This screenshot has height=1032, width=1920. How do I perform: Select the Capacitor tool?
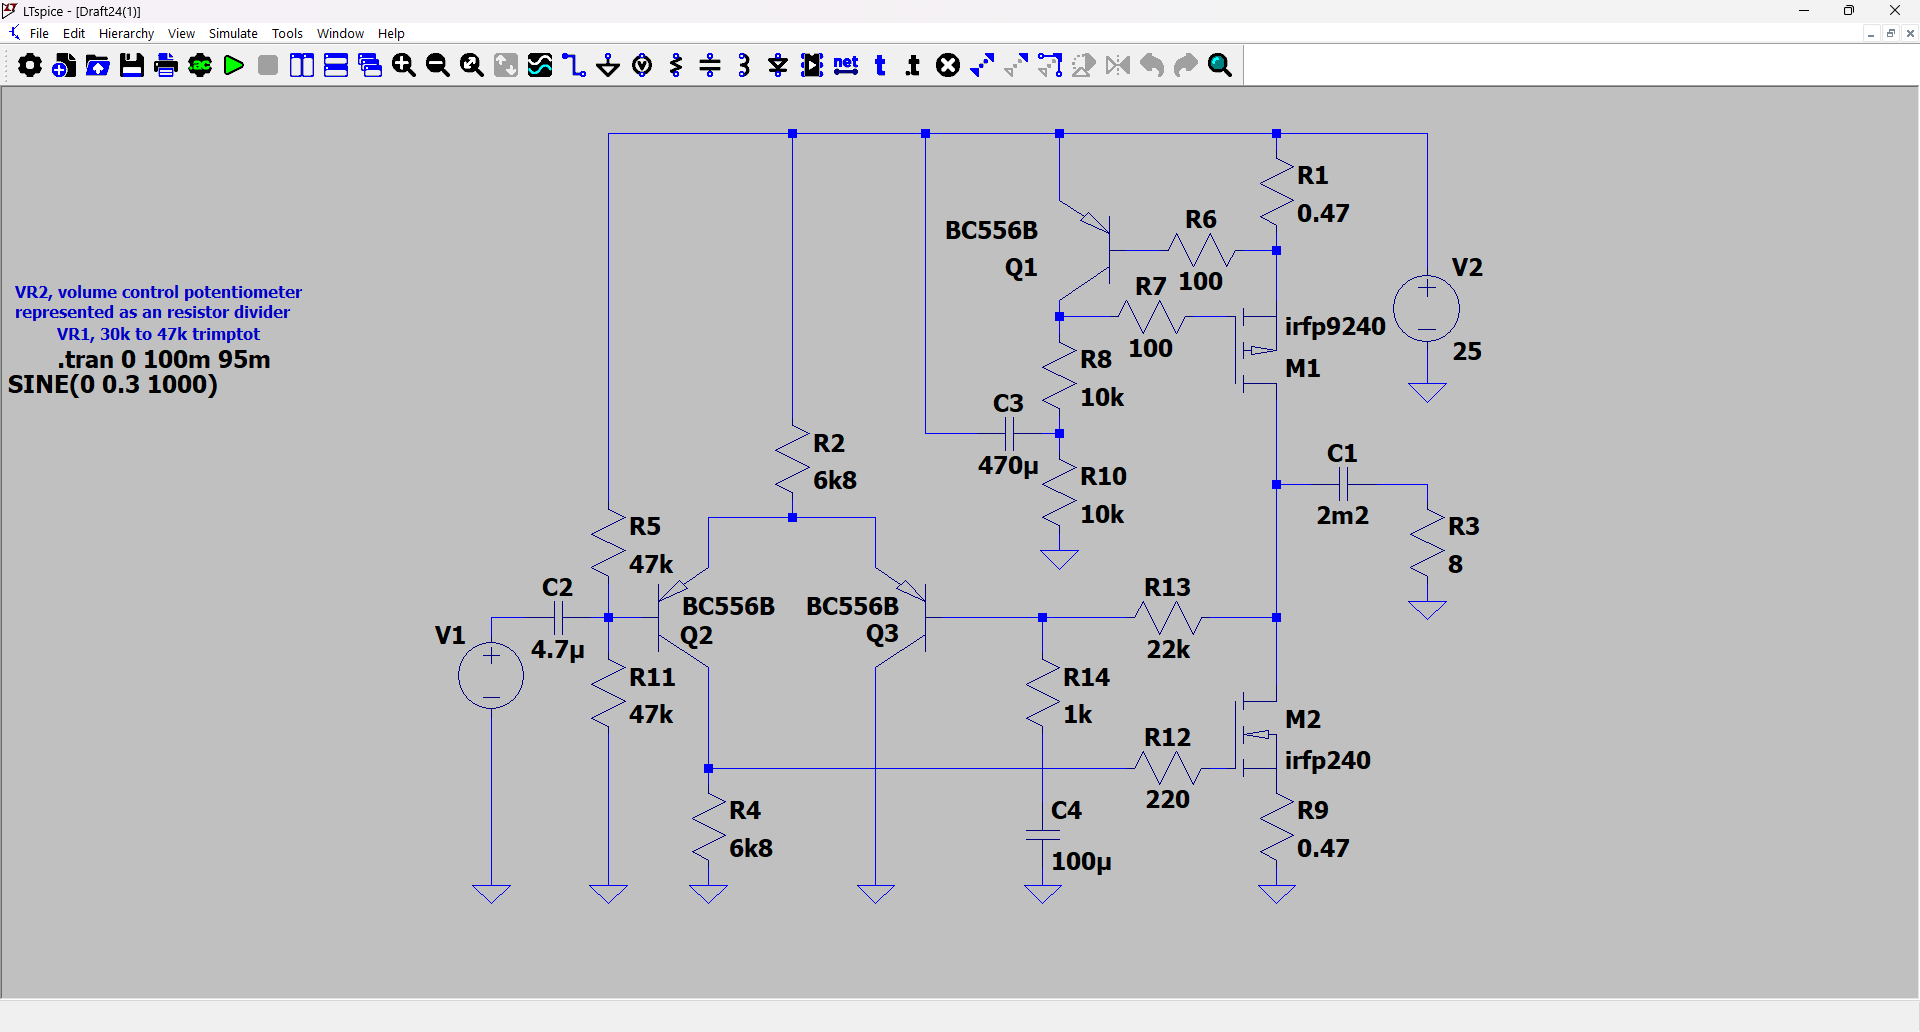click(710, 66)
